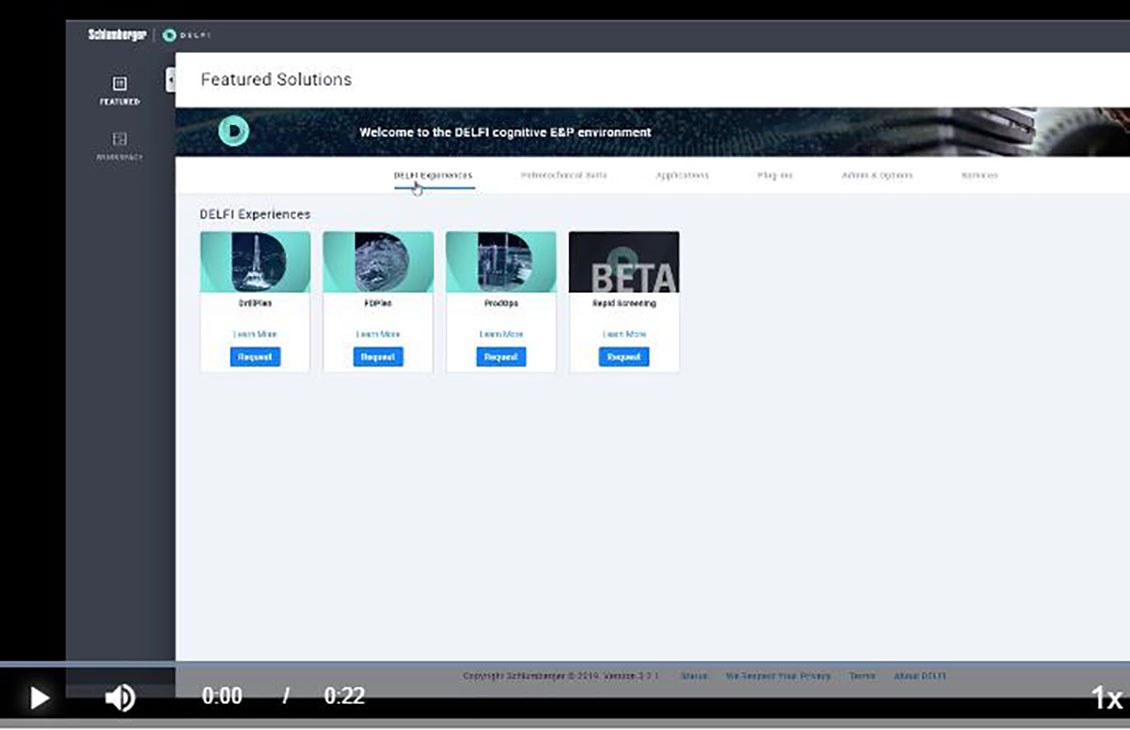Open the Terms footer link
This screenshot has width=1130, height=730.
862,676
